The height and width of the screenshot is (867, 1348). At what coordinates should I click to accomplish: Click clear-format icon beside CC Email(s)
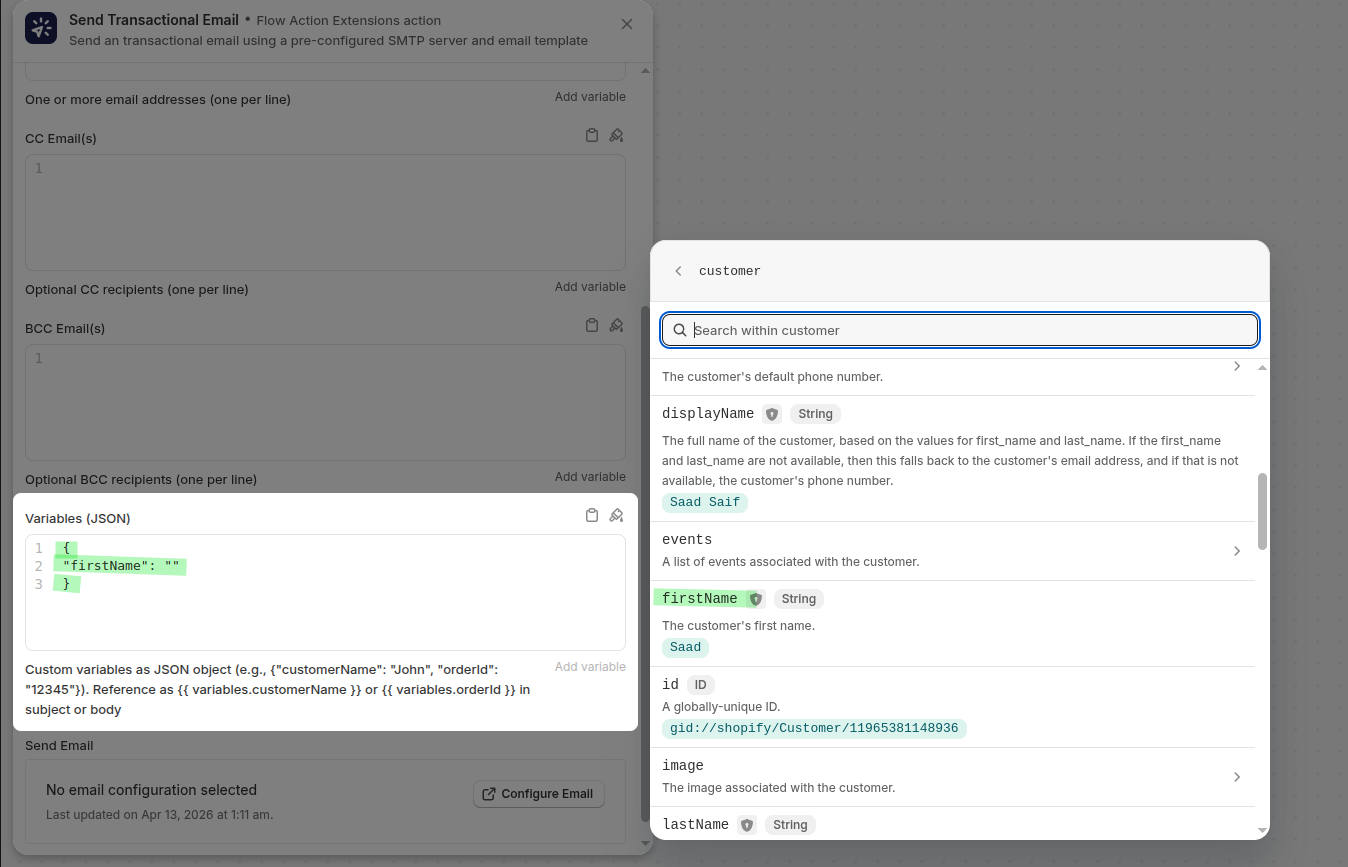[616, 135]
